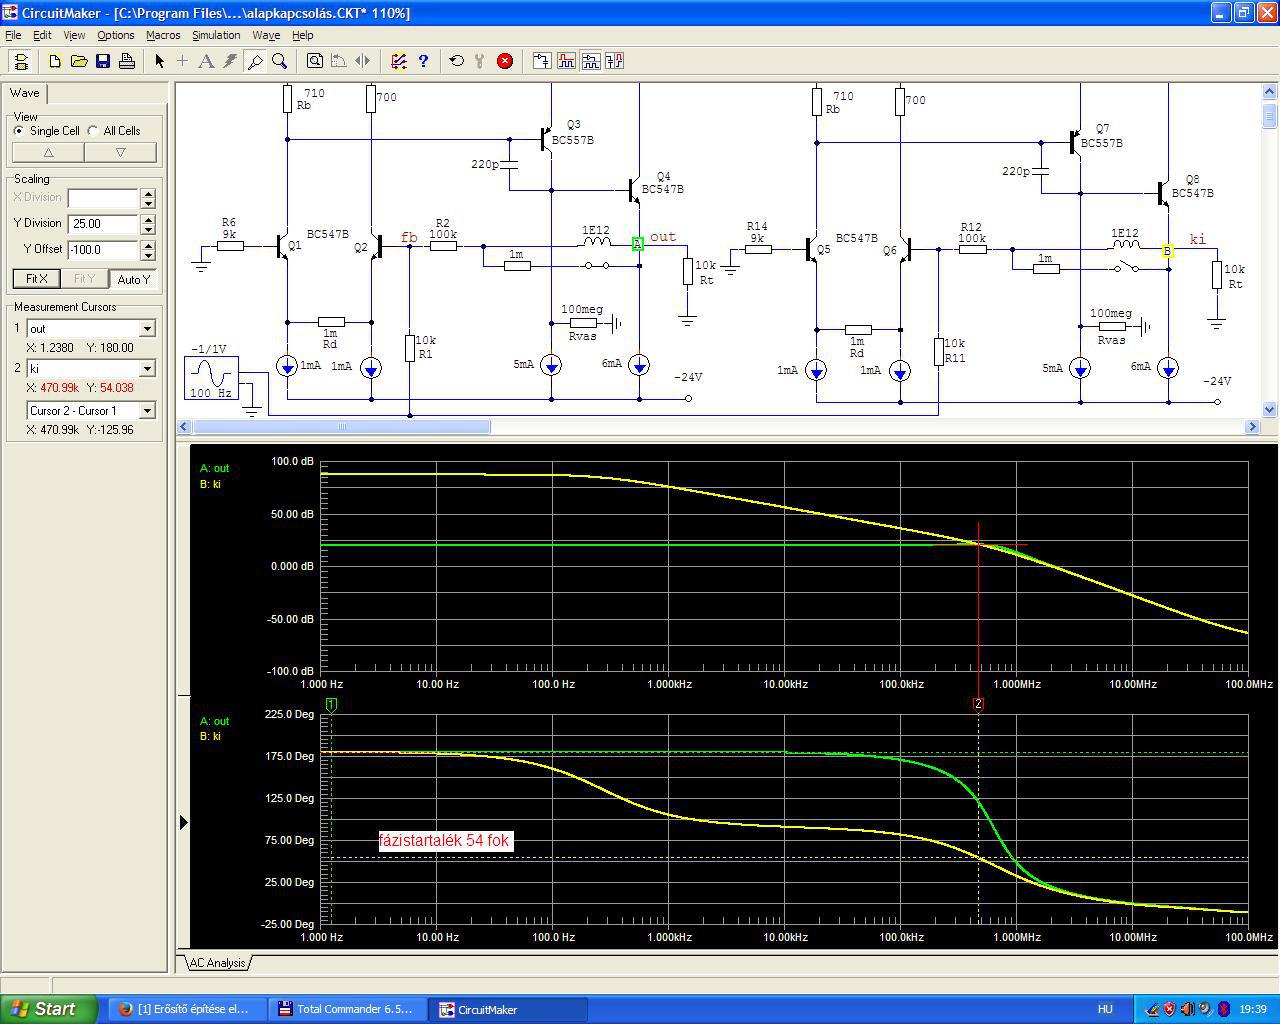Open the cursor 2 'ki' dropdown
The width and height of the screenshot is (1280, 1024).
point(147,369)
